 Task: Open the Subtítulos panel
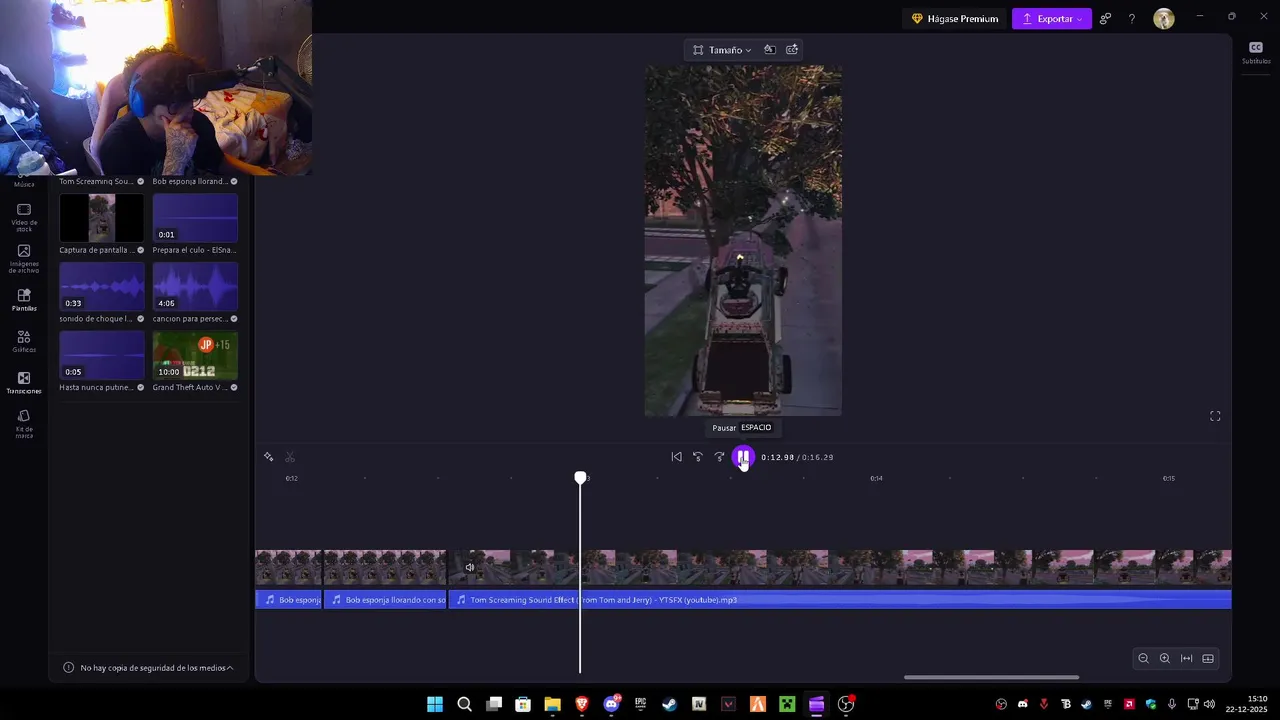pyautogui.click(x=1256, y=53)
